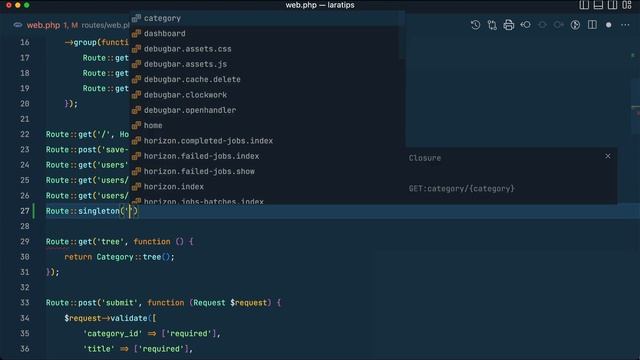Select horizon.failed-jobs.index suggestion

pyautogui.click(x=267, y=156)
